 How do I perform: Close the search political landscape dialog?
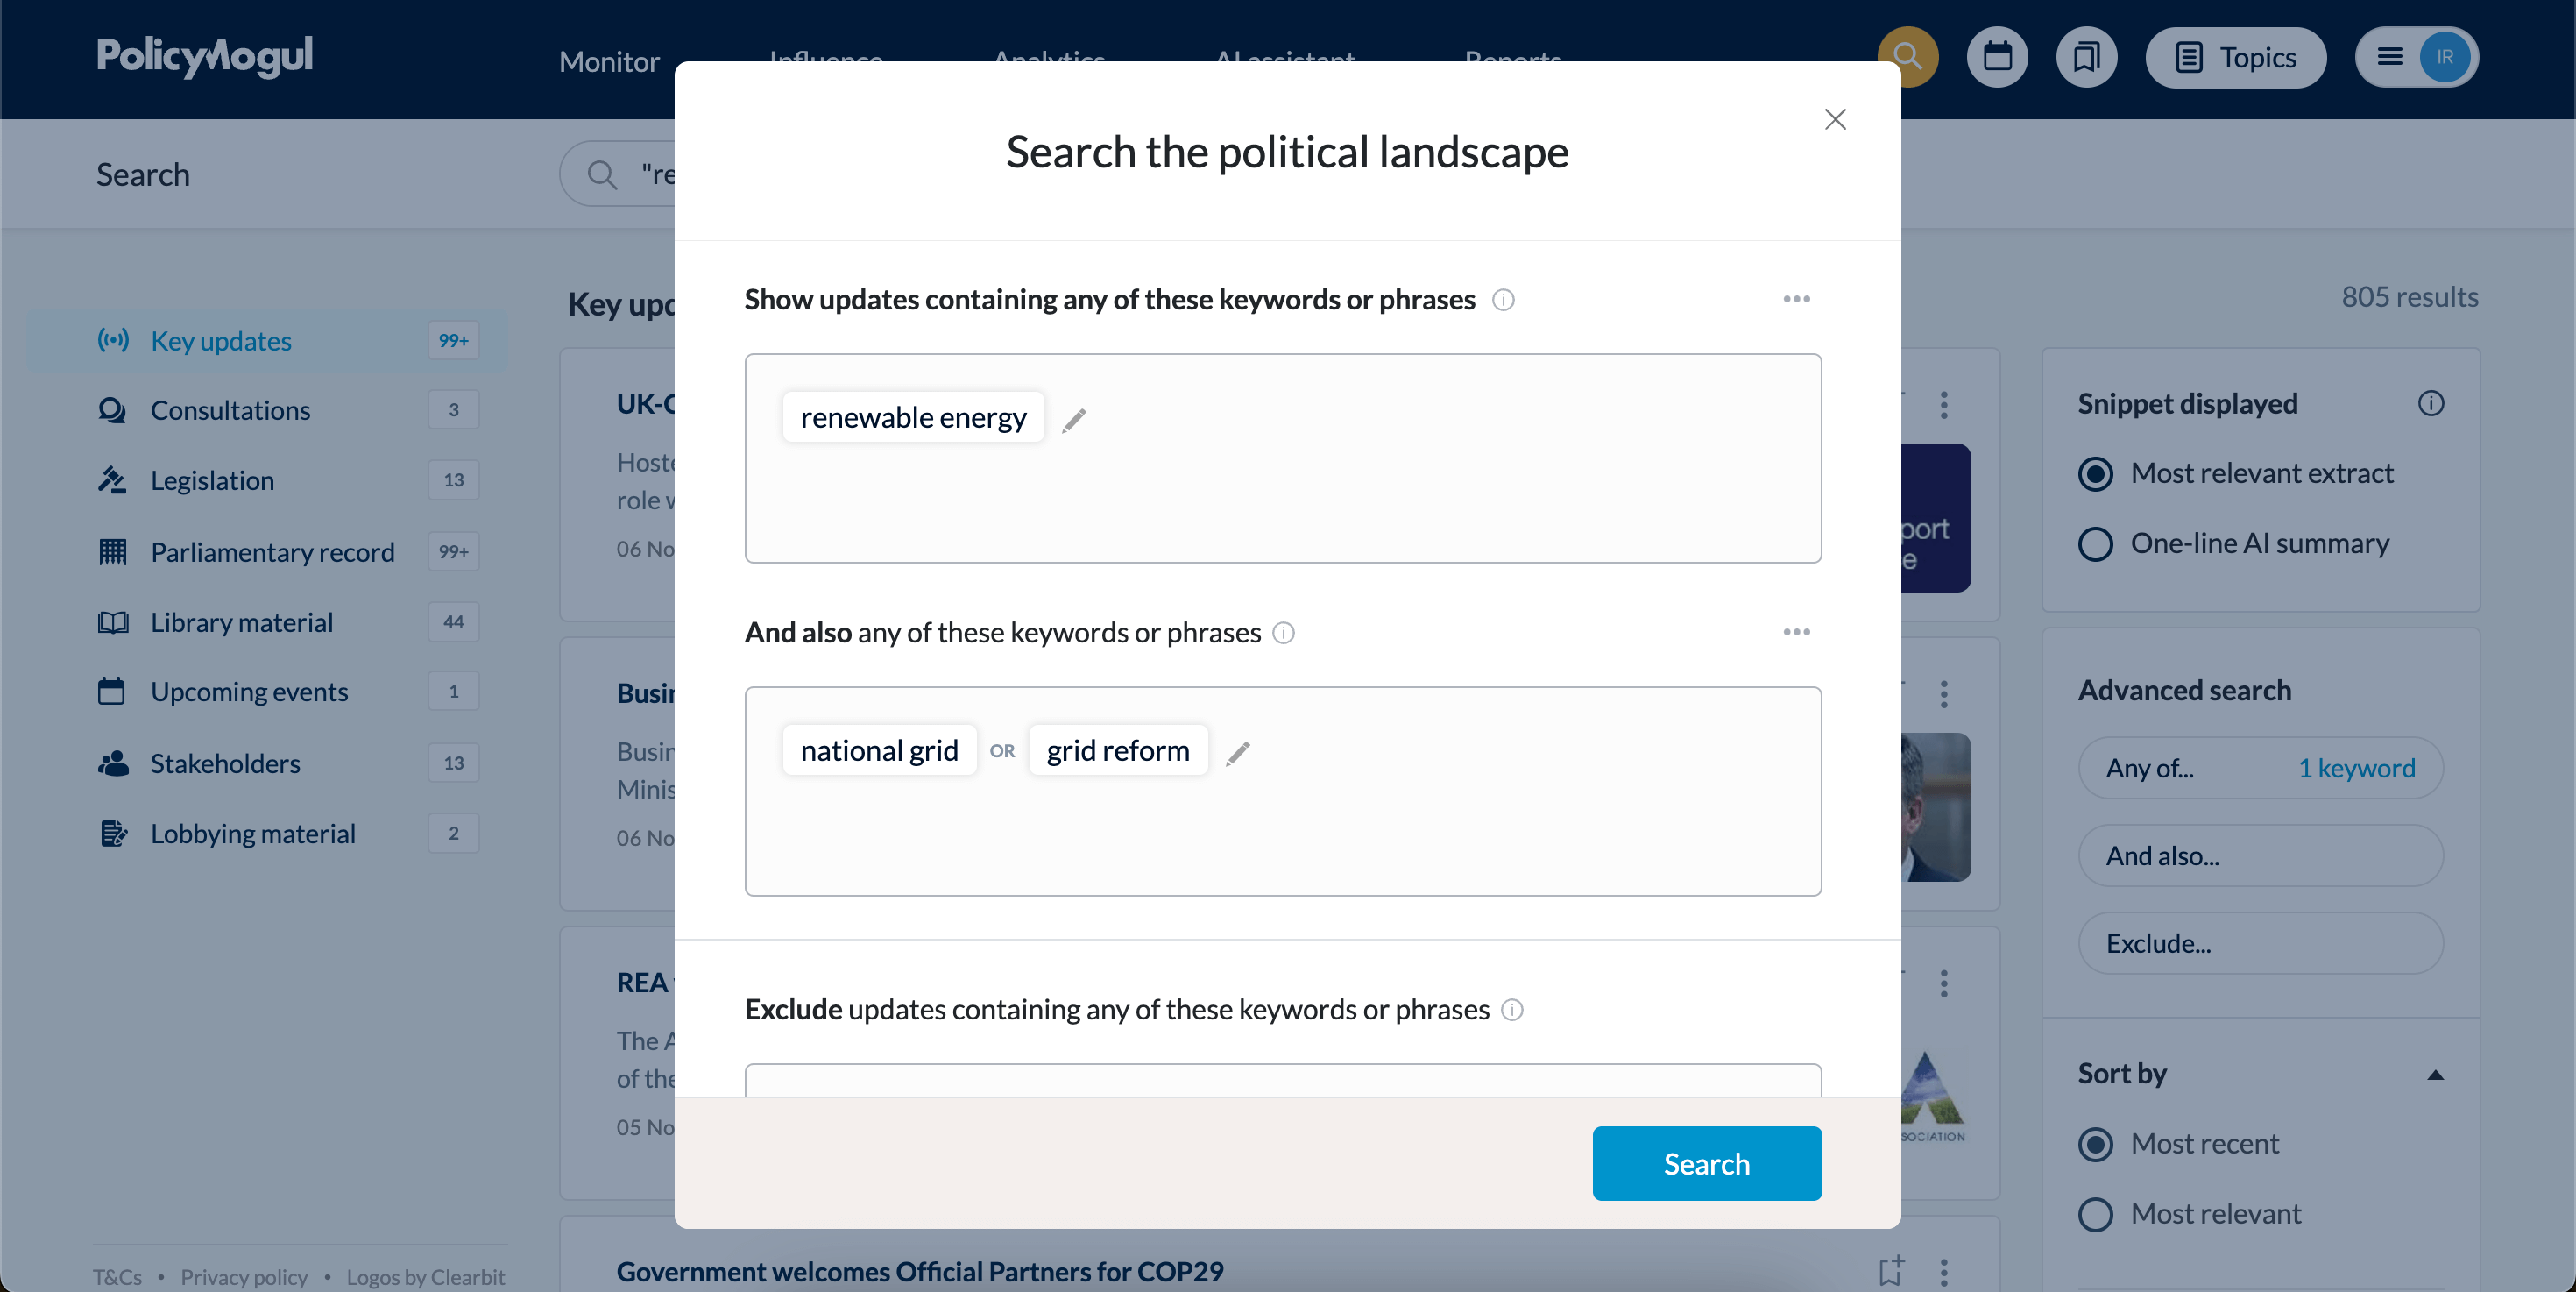click(x=1835, y=120)
